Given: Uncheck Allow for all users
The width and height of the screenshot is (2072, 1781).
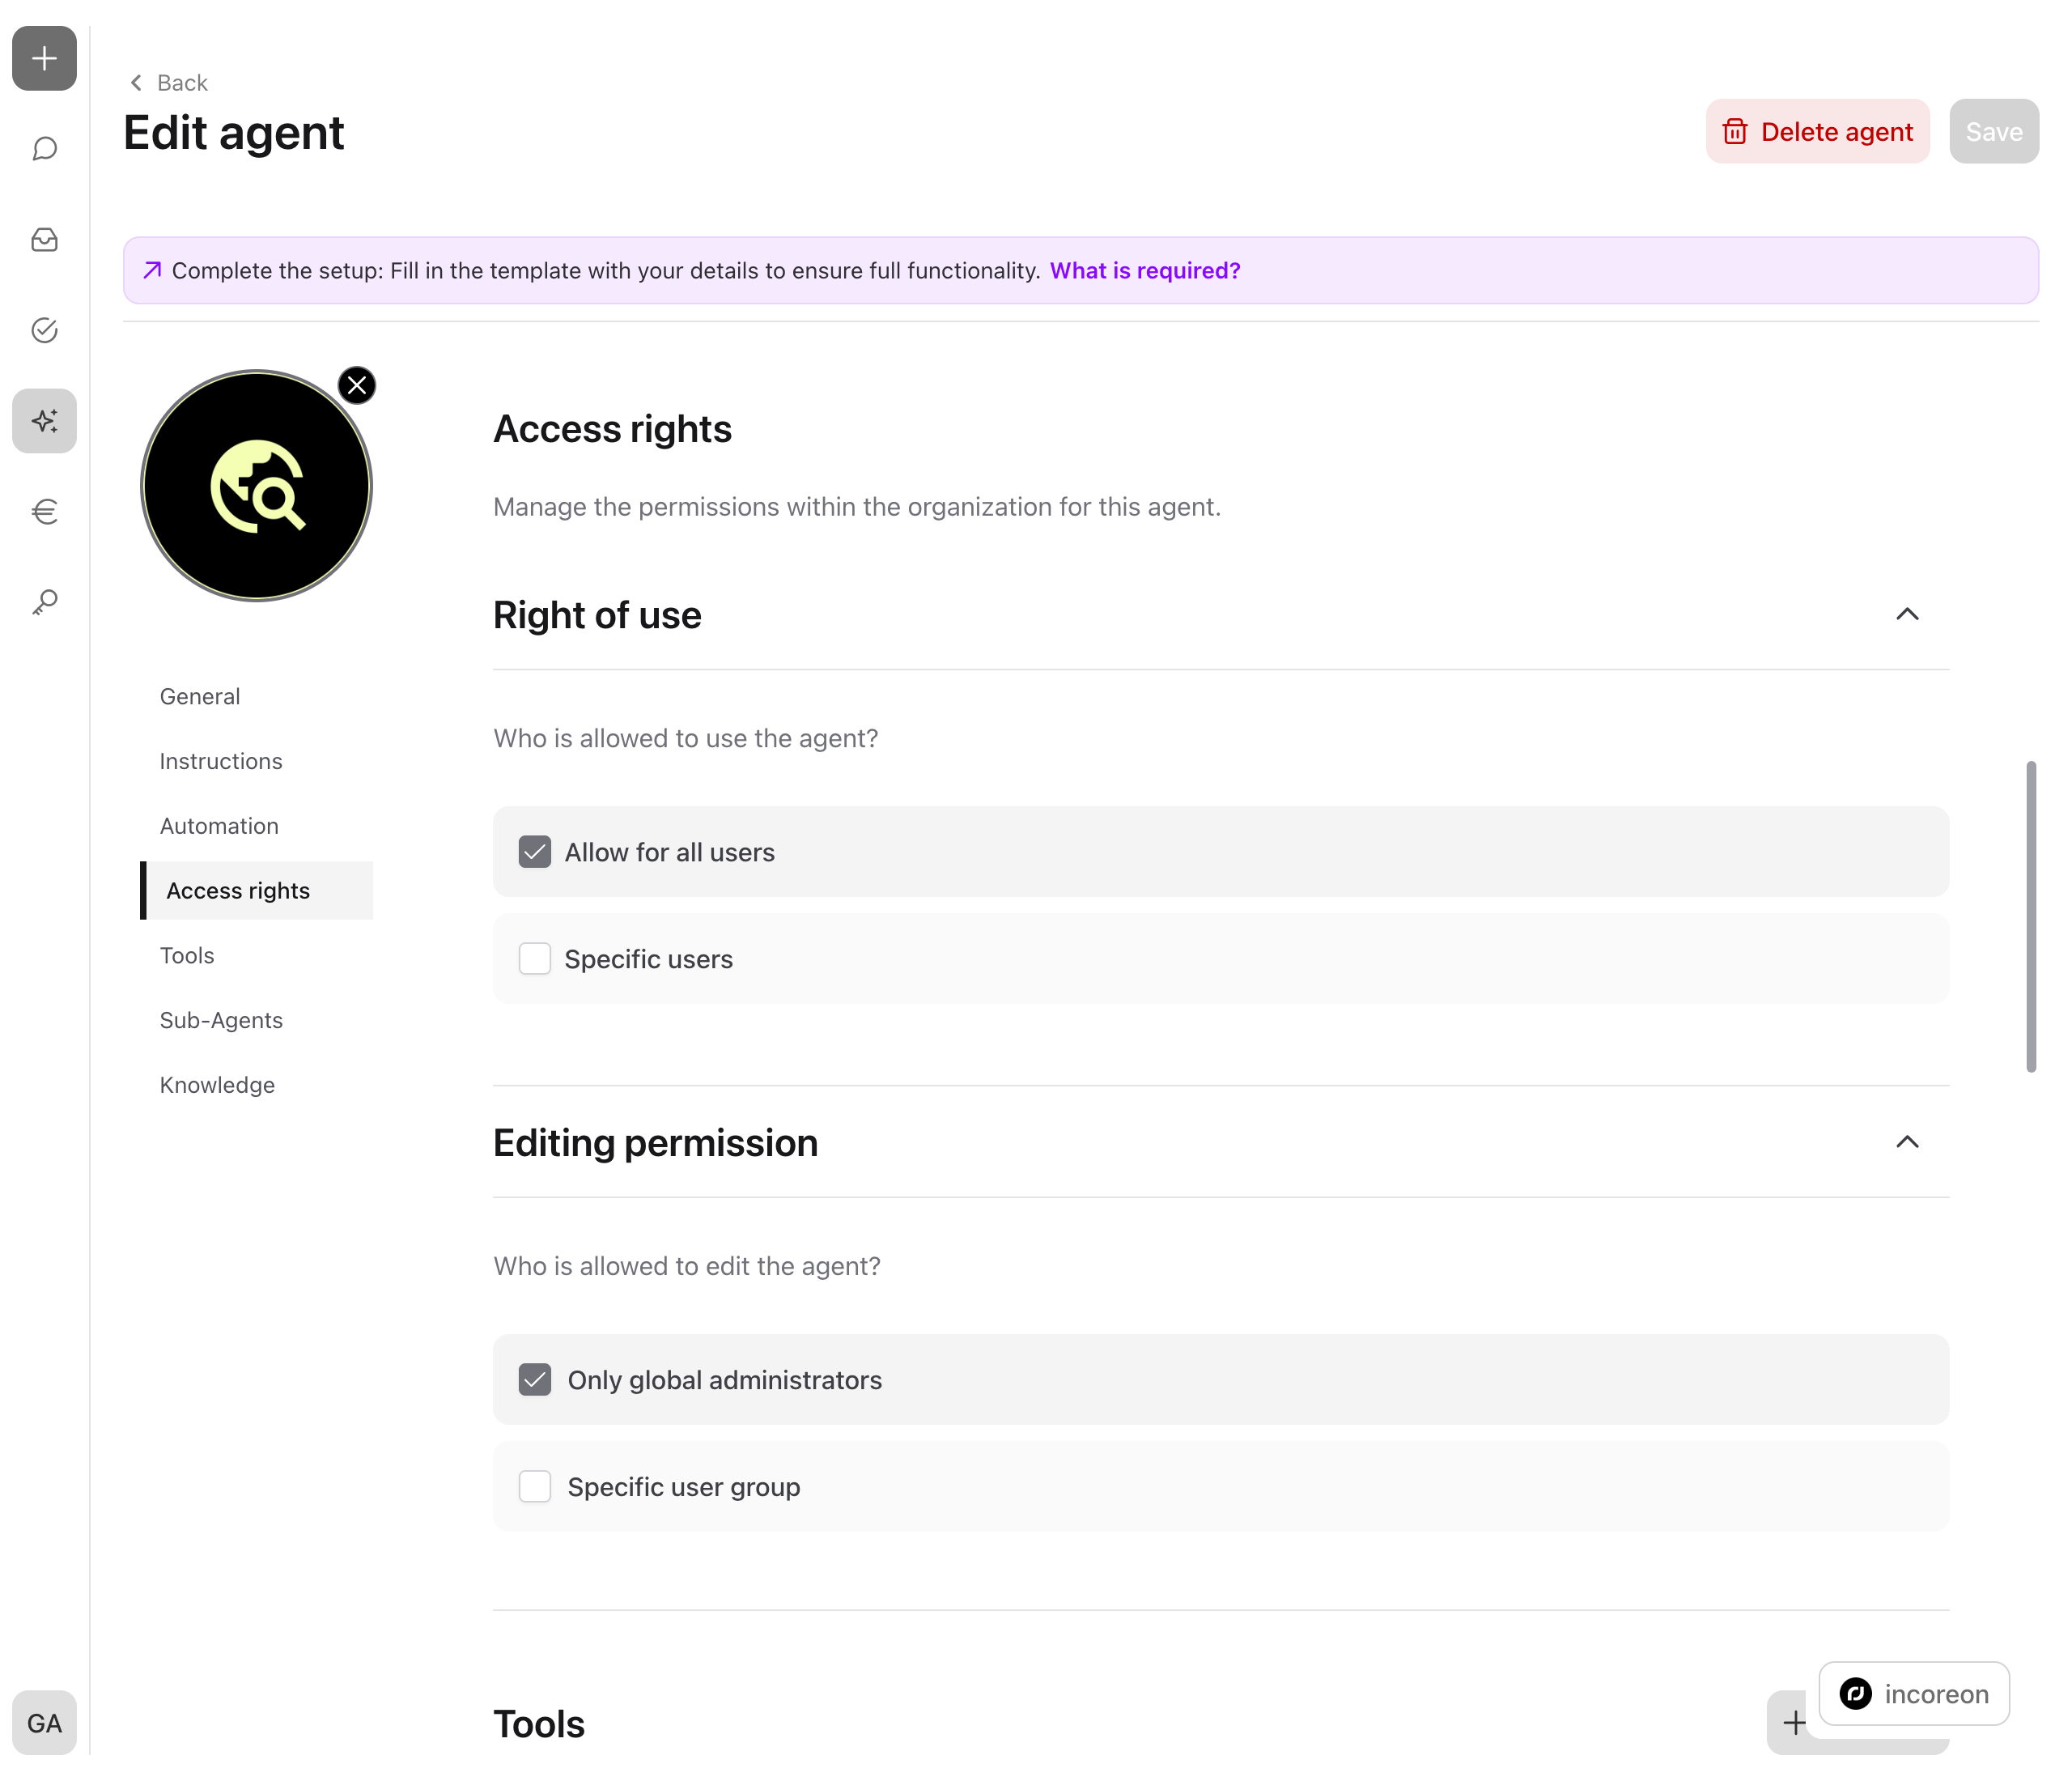Looking at the screenshot, I should tap(535, 852).
